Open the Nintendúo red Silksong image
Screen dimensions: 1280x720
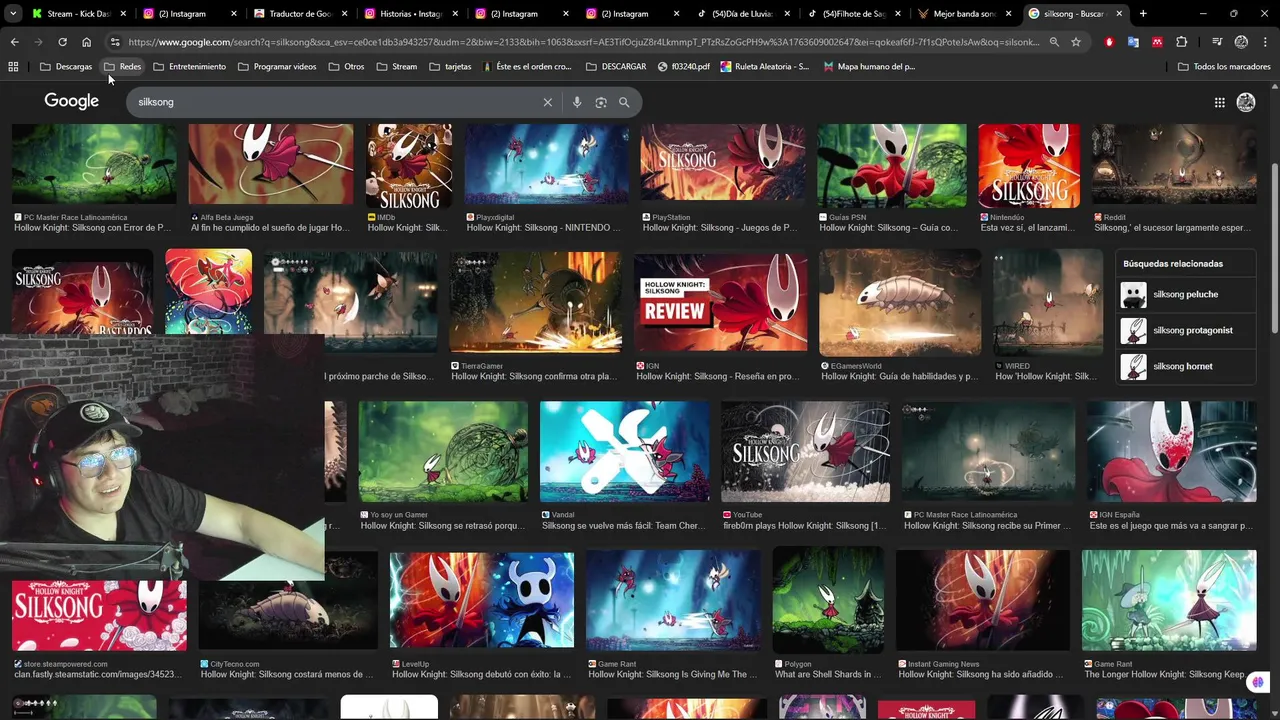(x=1029, y=165)
